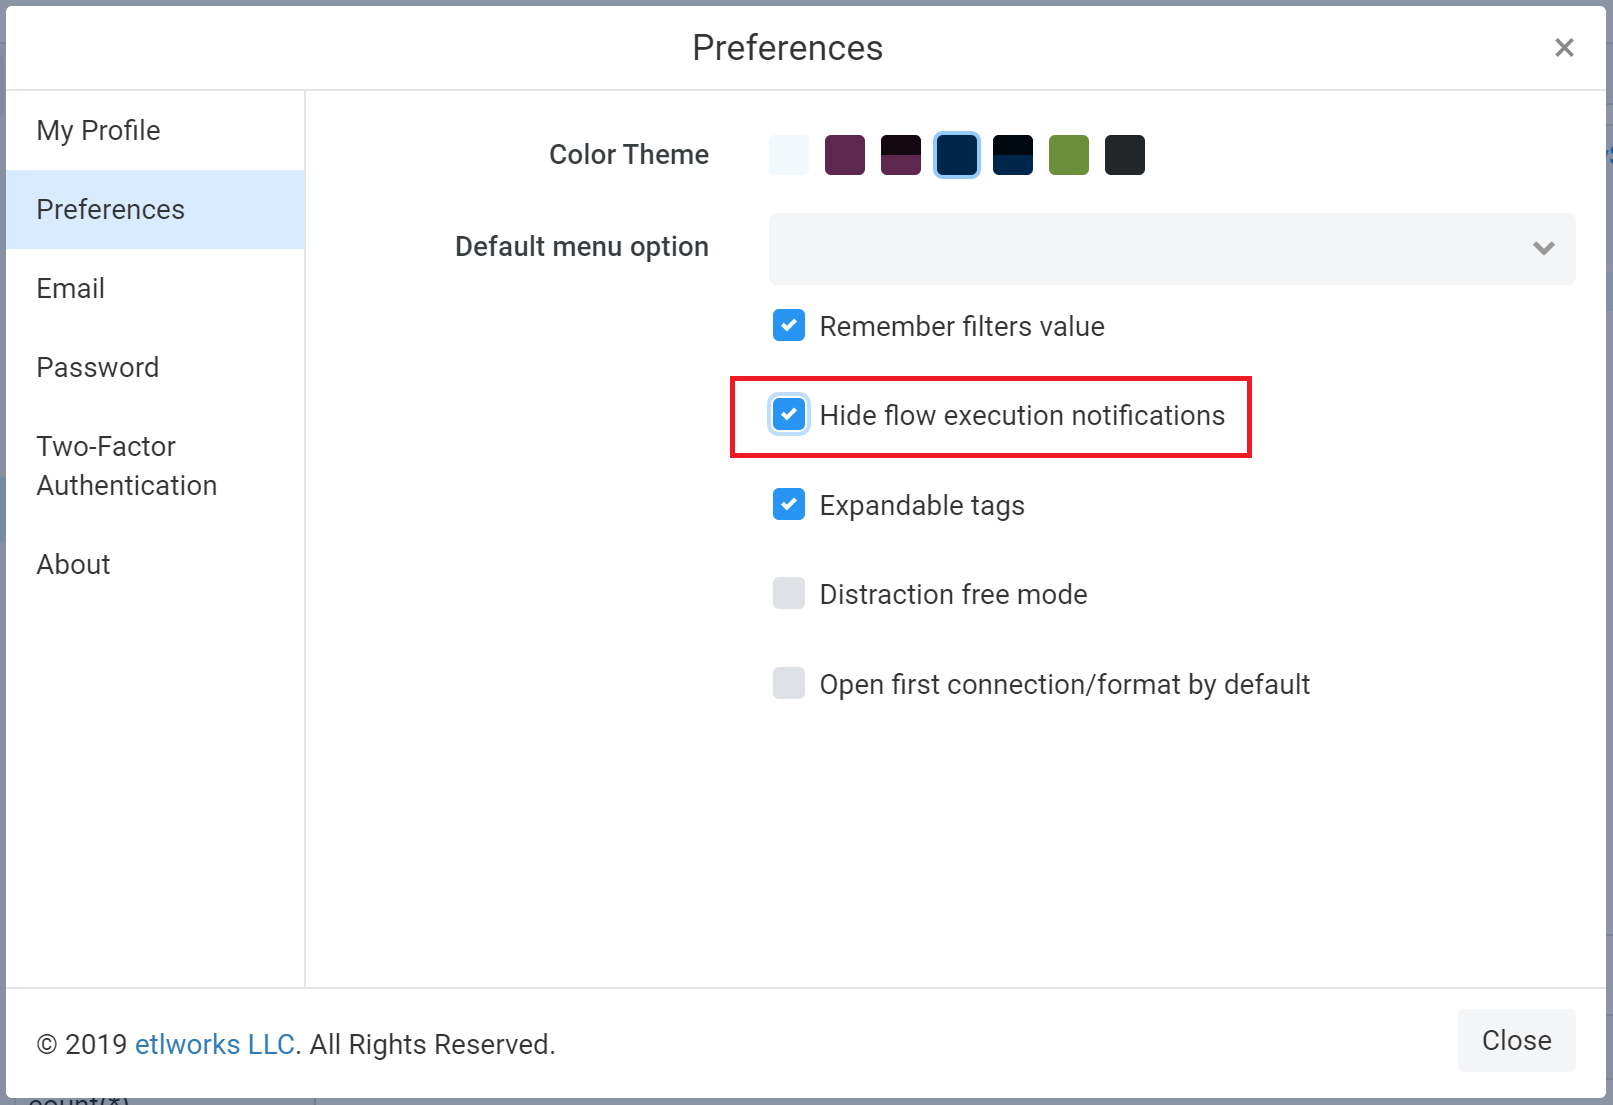
Task: Close Preferences dialog with X icon
Action: tap(1564, 48)
